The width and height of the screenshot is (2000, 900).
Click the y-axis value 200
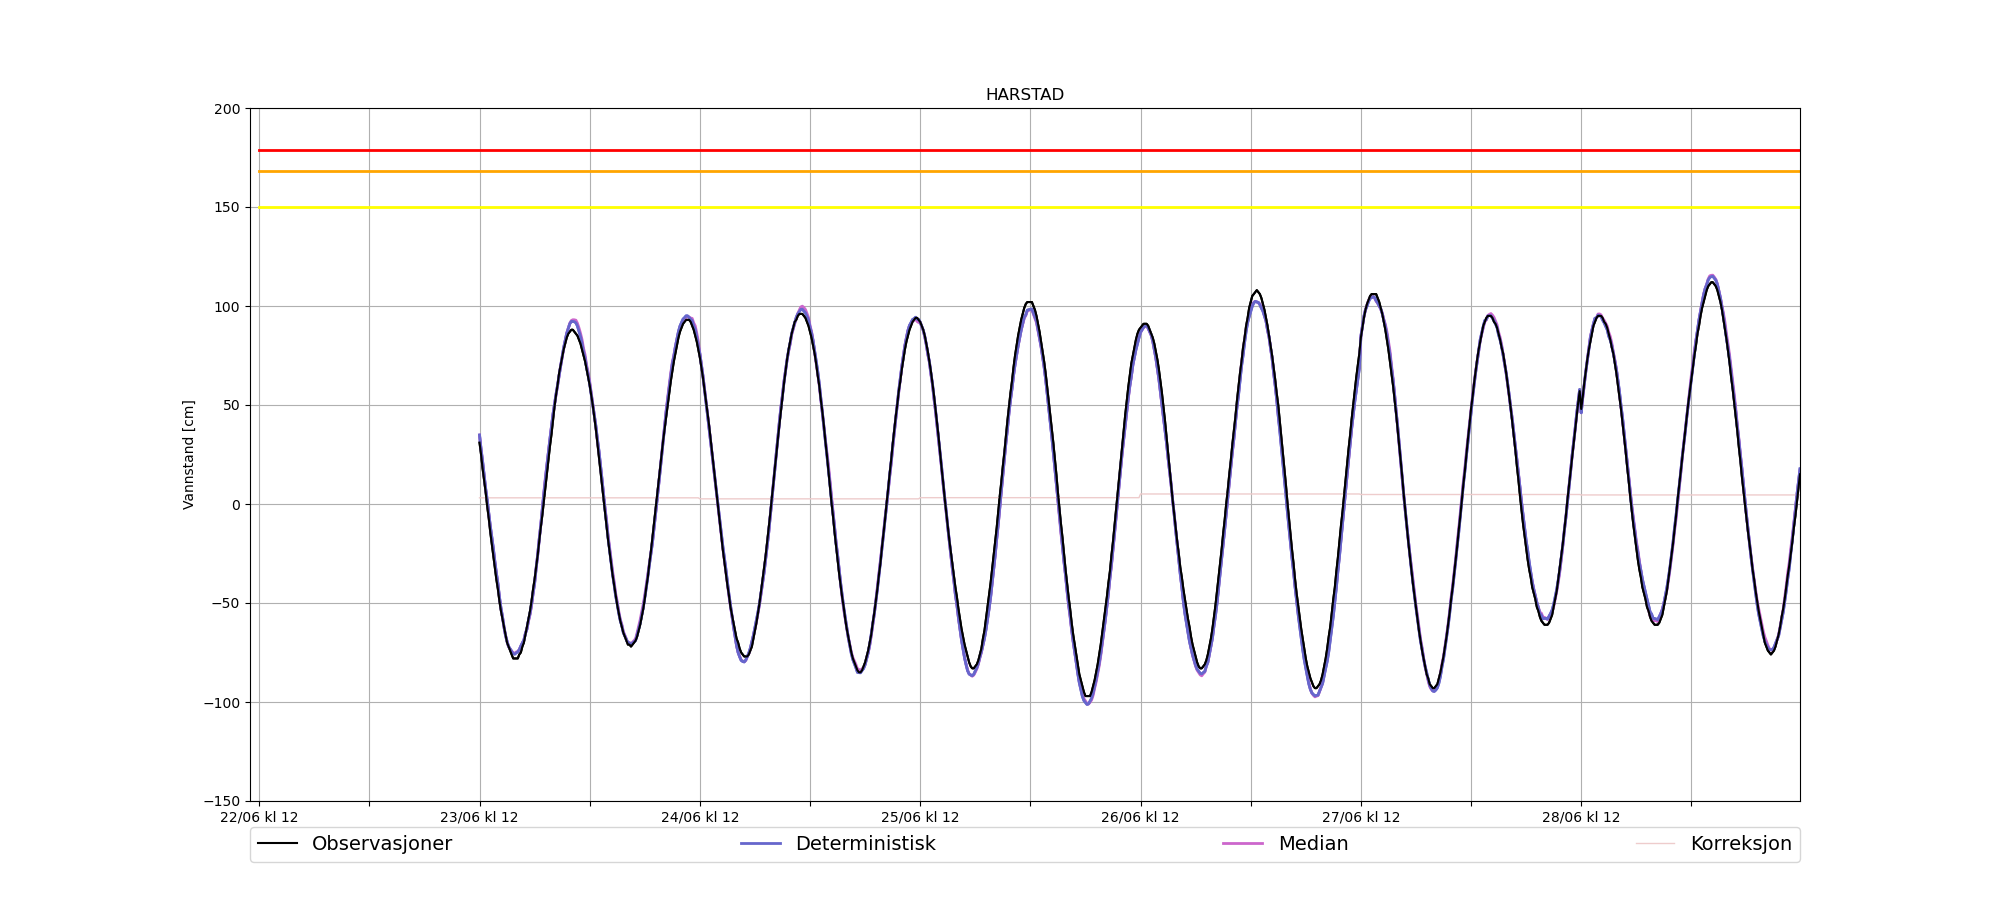227,109
